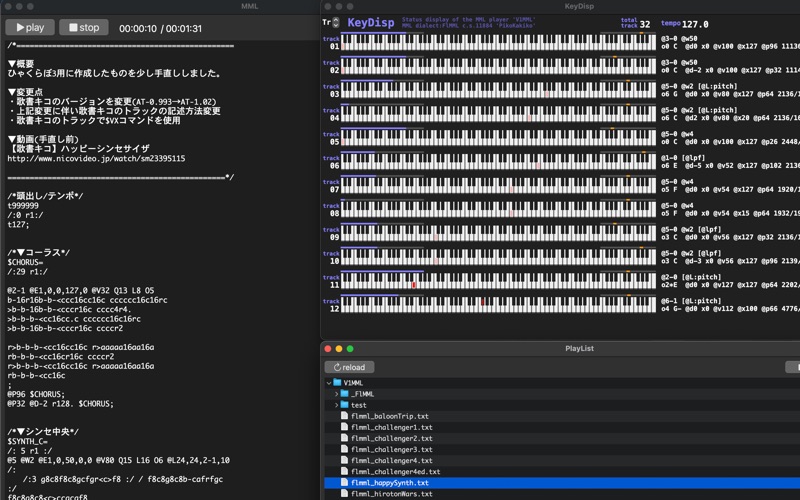Click the track 08 piano keyboard
800x500 pixels.
(x=498, y=209)
